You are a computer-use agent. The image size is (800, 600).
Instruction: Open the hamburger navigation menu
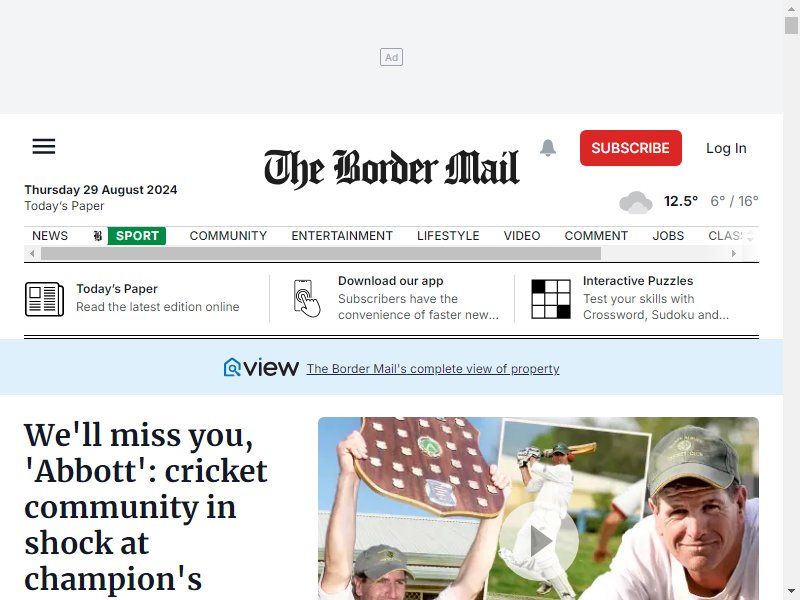click(44, 146)
